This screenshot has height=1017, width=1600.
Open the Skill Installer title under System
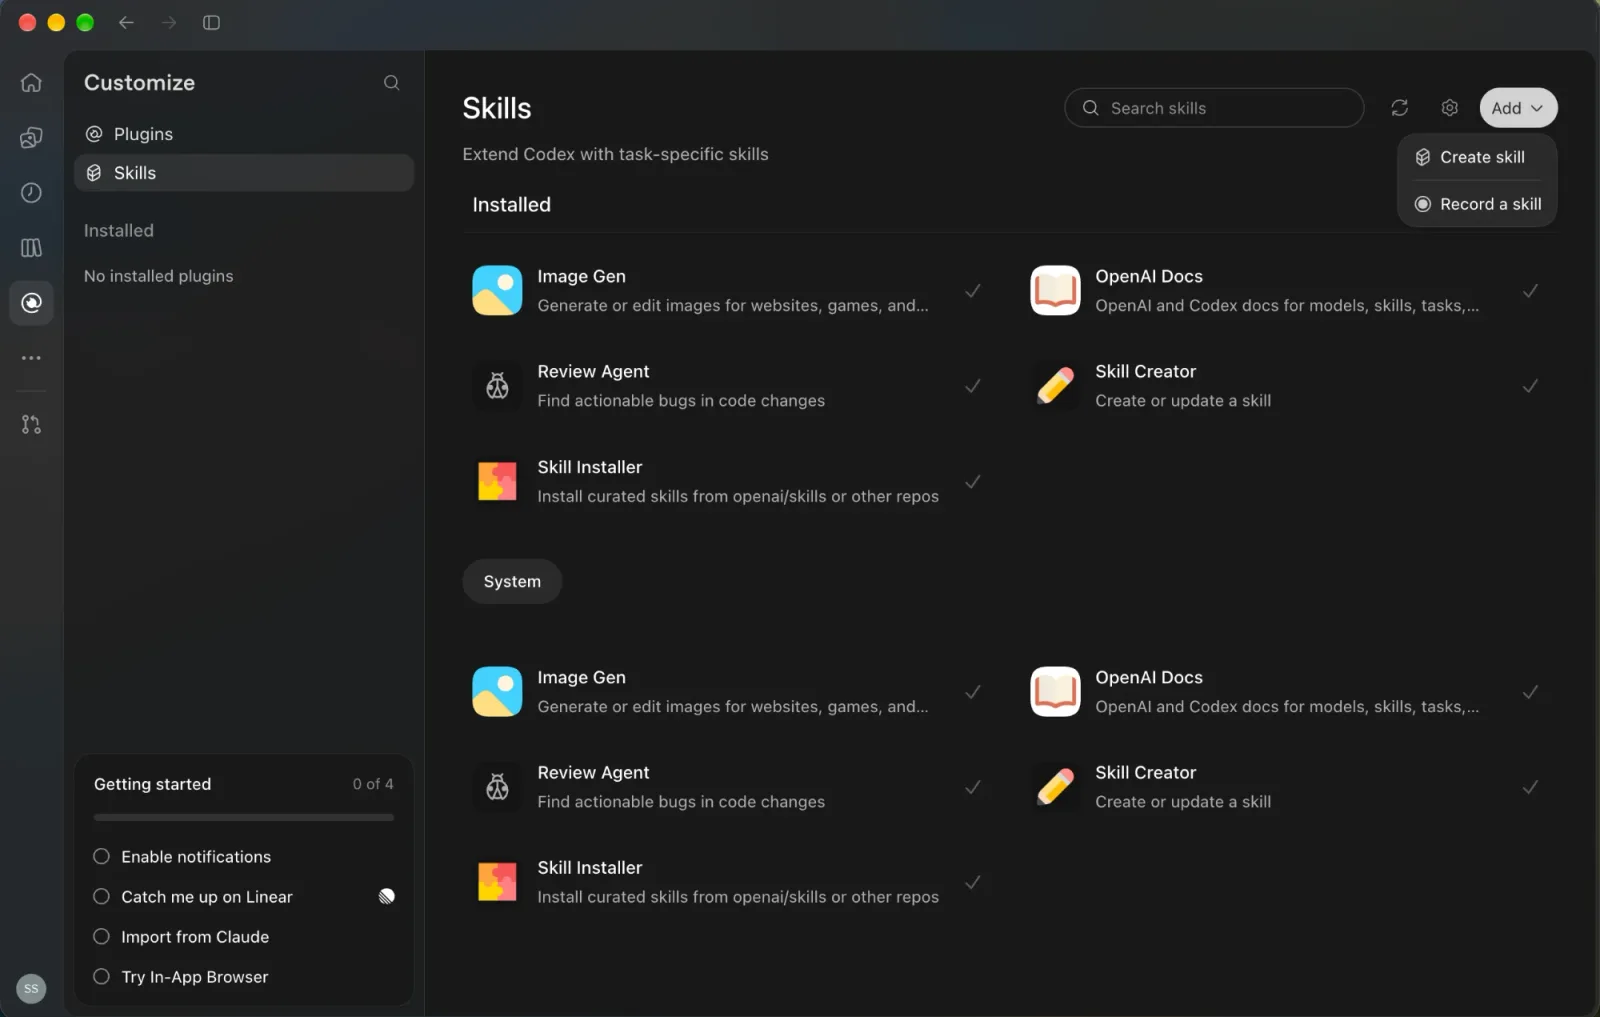[590, 867]
